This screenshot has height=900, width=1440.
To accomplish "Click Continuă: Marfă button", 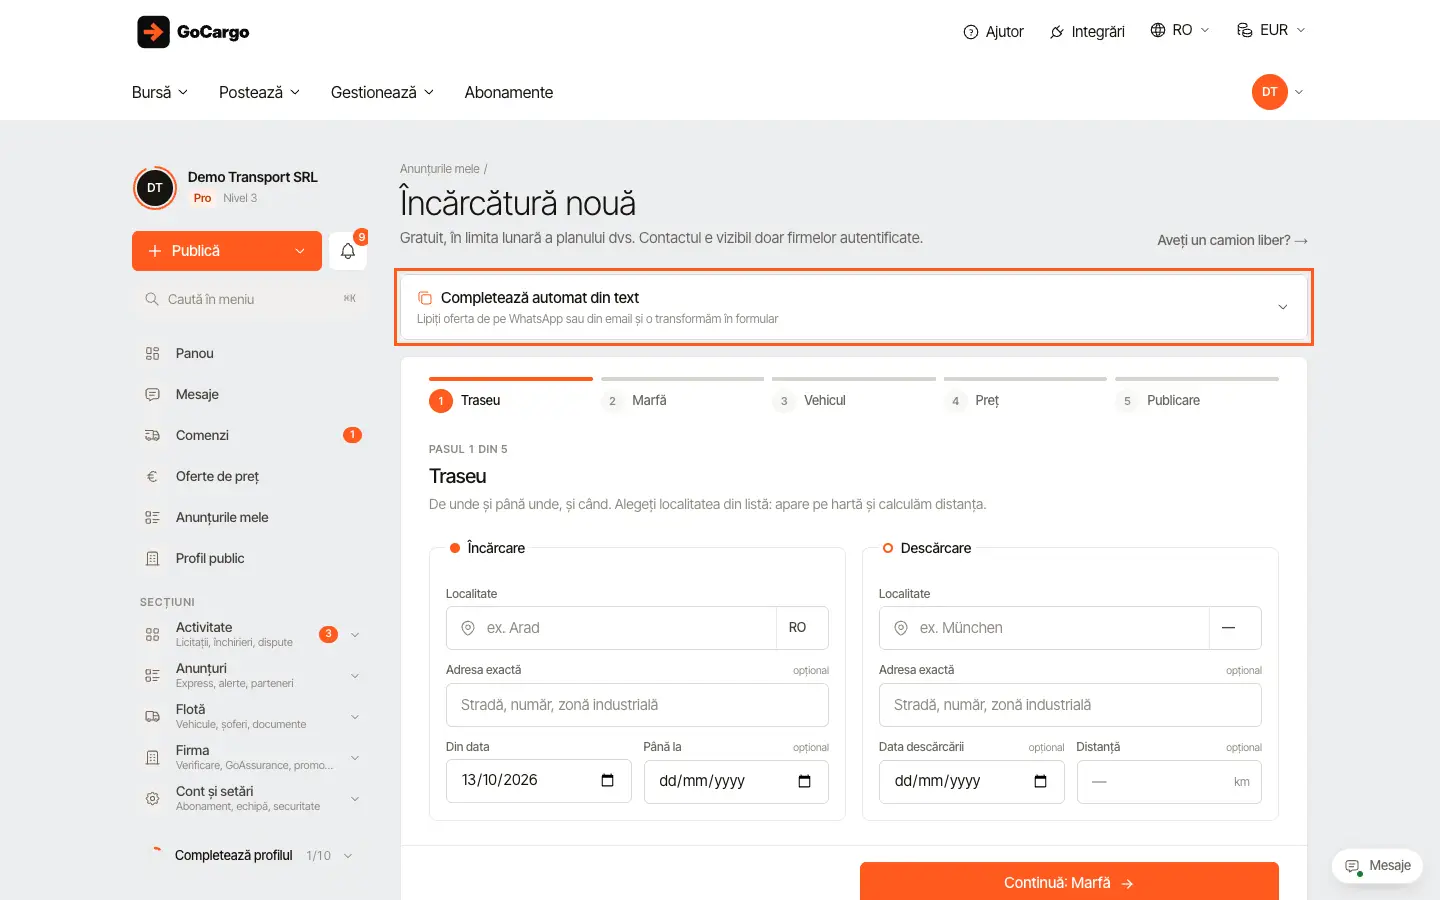I will tap(1069, 883).
